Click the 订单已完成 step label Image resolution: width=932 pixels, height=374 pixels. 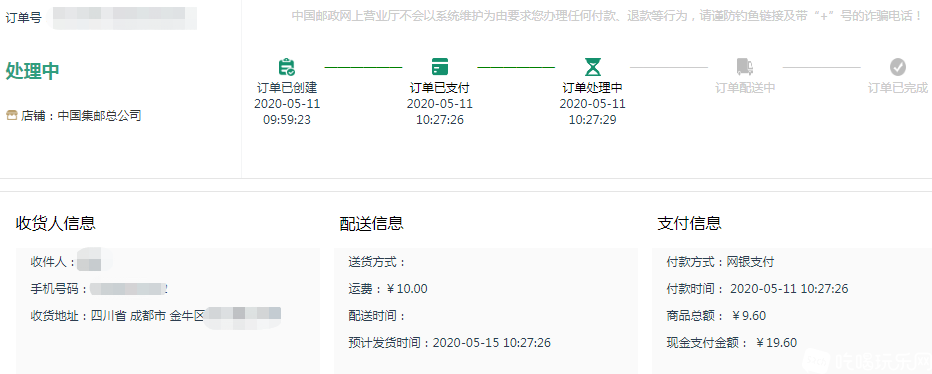pos(898,88)
